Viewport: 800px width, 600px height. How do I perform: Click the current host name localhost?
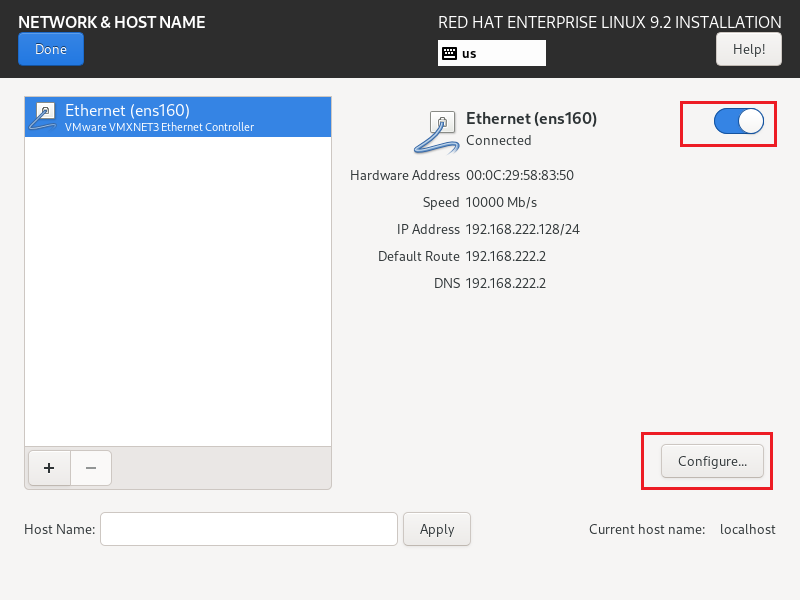pos(747,529)
